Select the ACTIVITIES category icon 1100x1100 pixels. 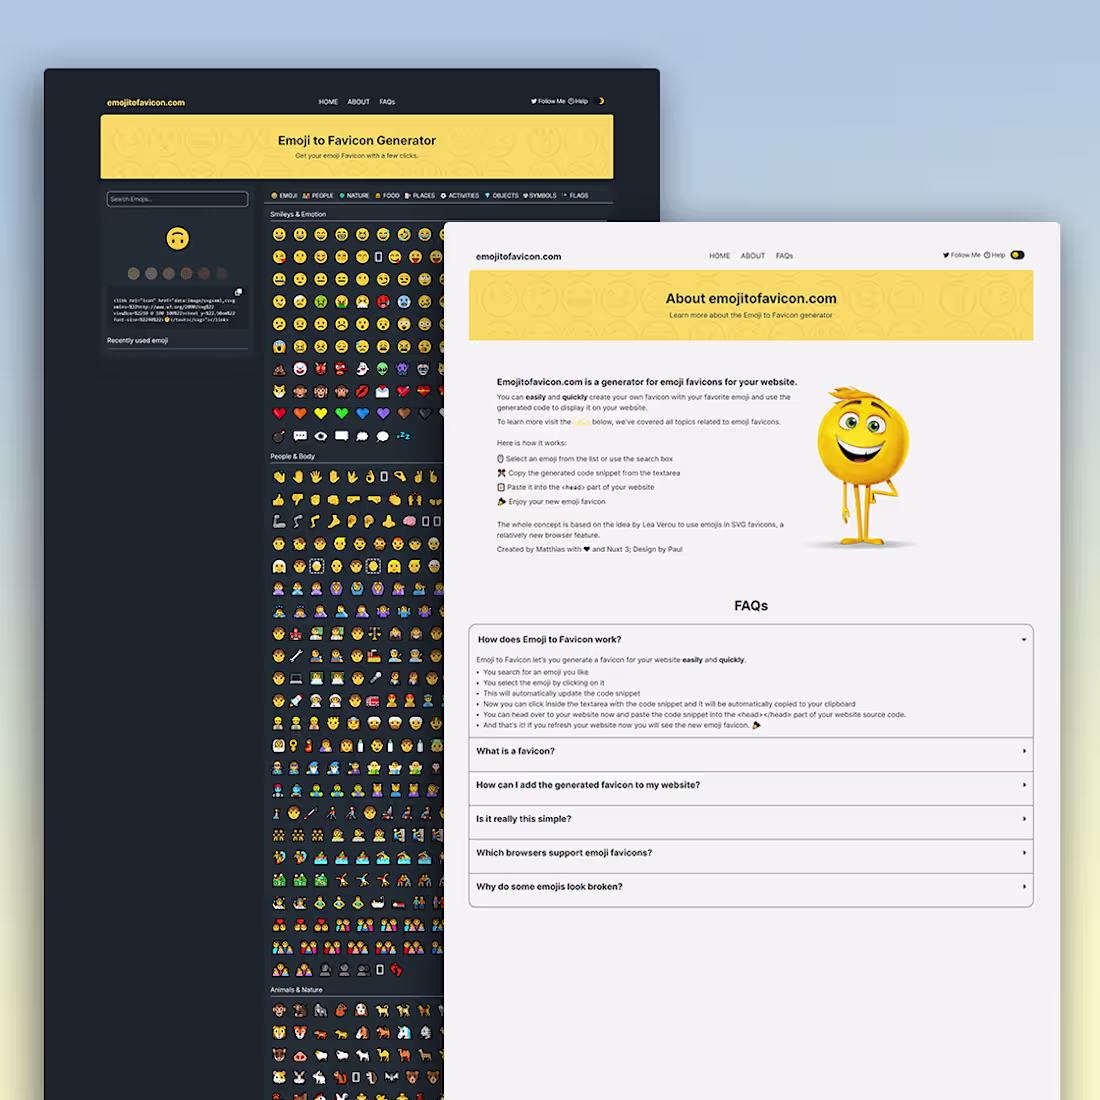[443, 196]
